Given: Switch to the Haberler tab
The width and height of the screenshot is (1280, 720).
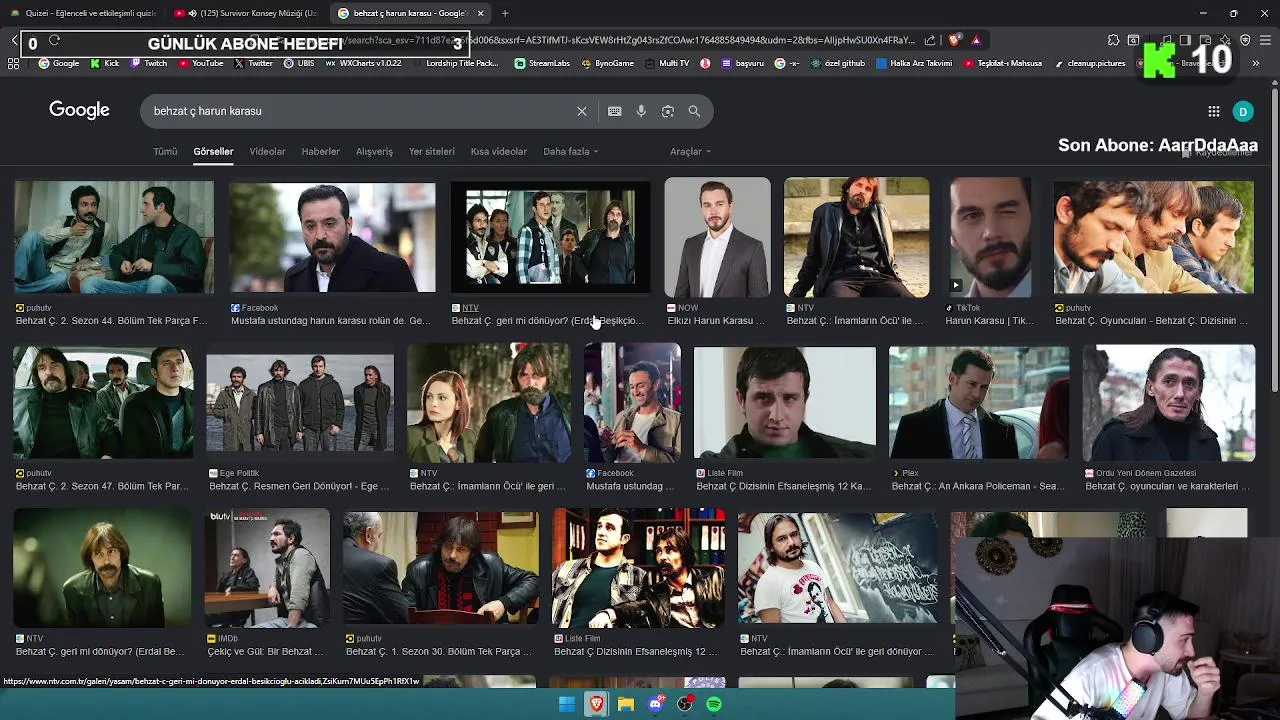Looking at the screenshot, I should pyautogui.click(x=320, y=151).
